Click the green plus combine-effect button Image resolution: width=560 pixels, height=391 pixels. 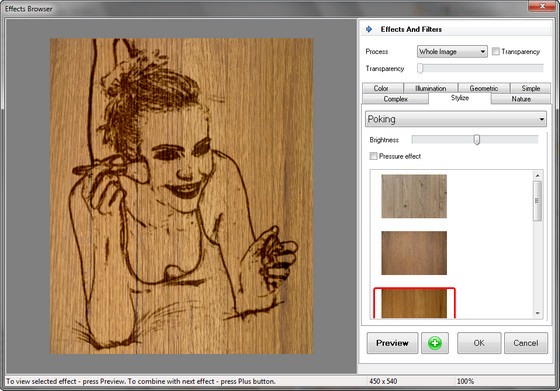[435, 343]
